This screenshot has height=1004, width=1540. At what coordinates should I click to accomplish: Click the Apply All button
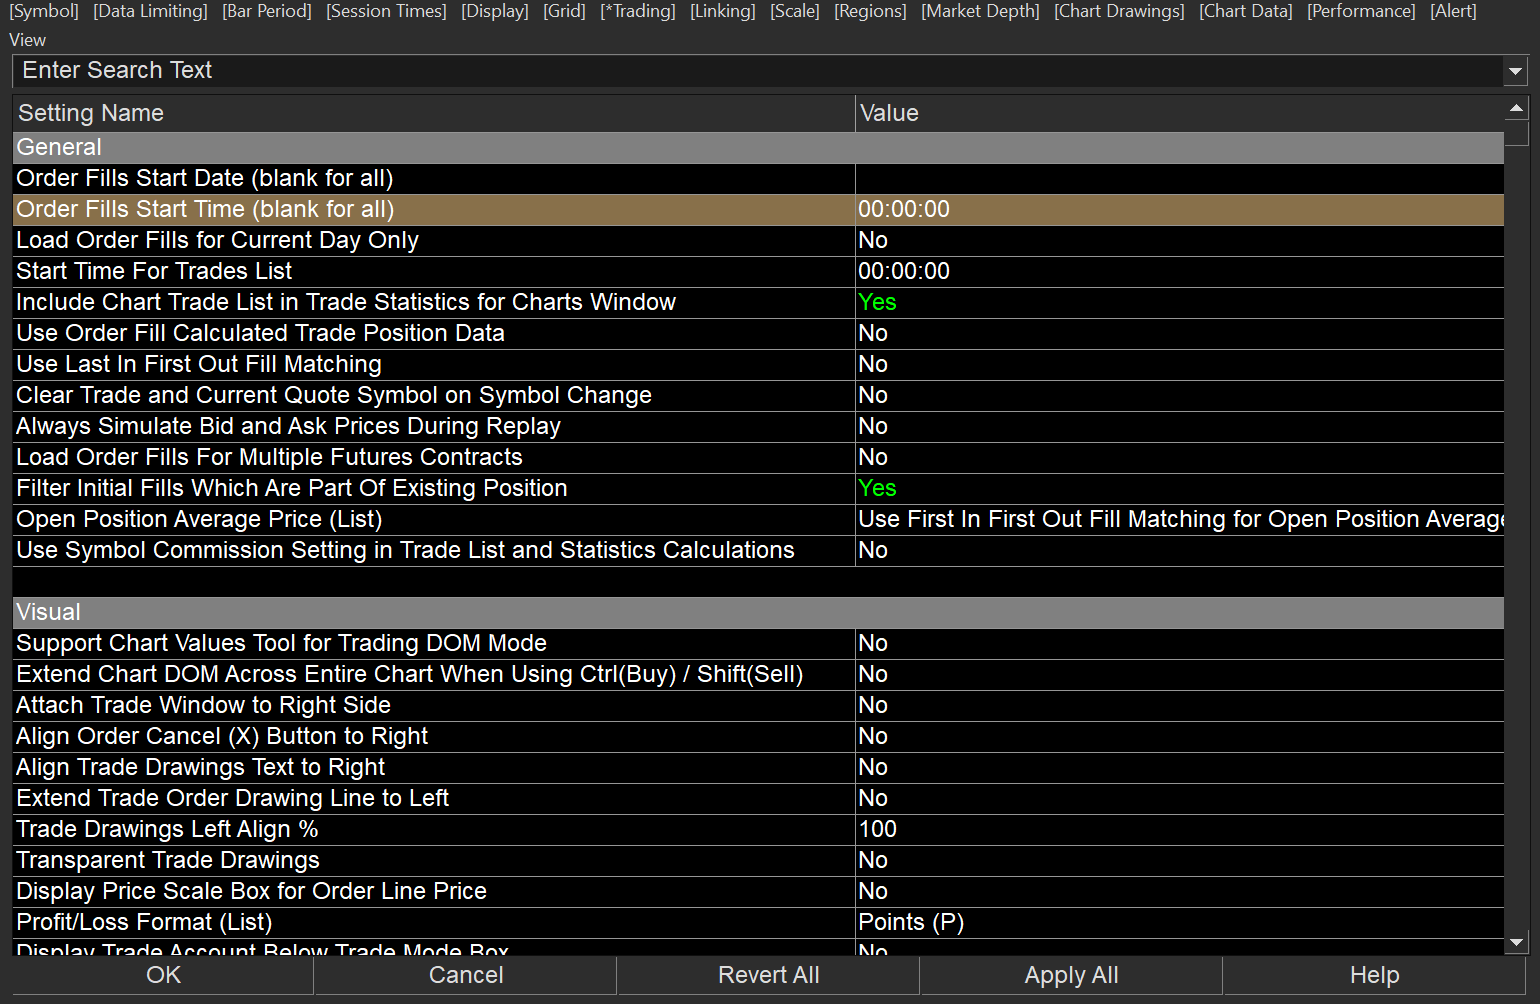(x=1072, y=975)
